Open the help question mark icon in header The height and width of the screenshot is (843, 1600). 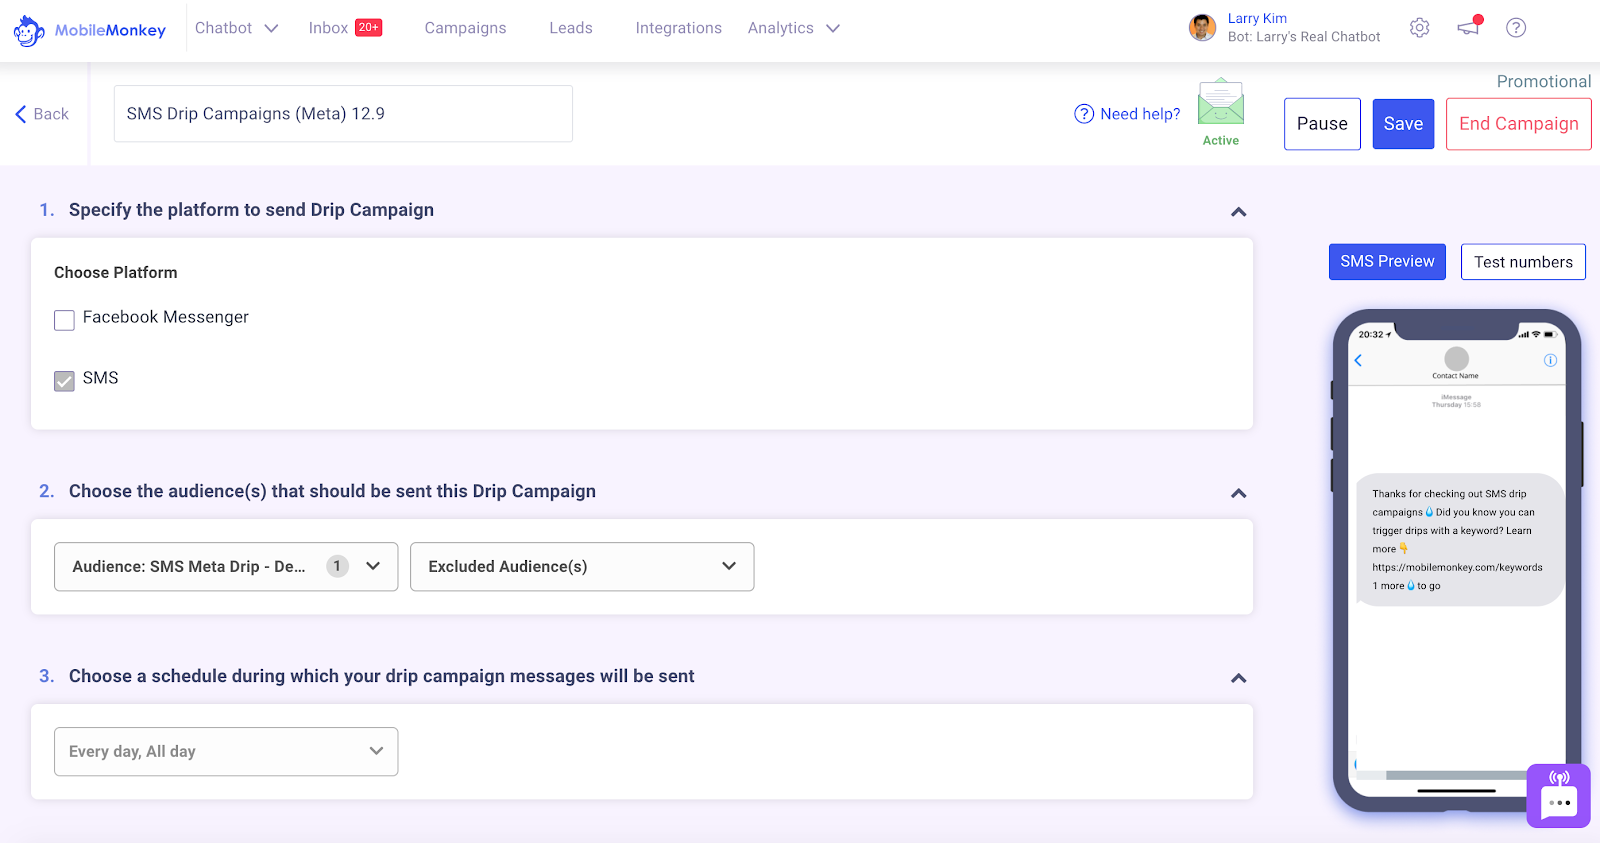1516,28
